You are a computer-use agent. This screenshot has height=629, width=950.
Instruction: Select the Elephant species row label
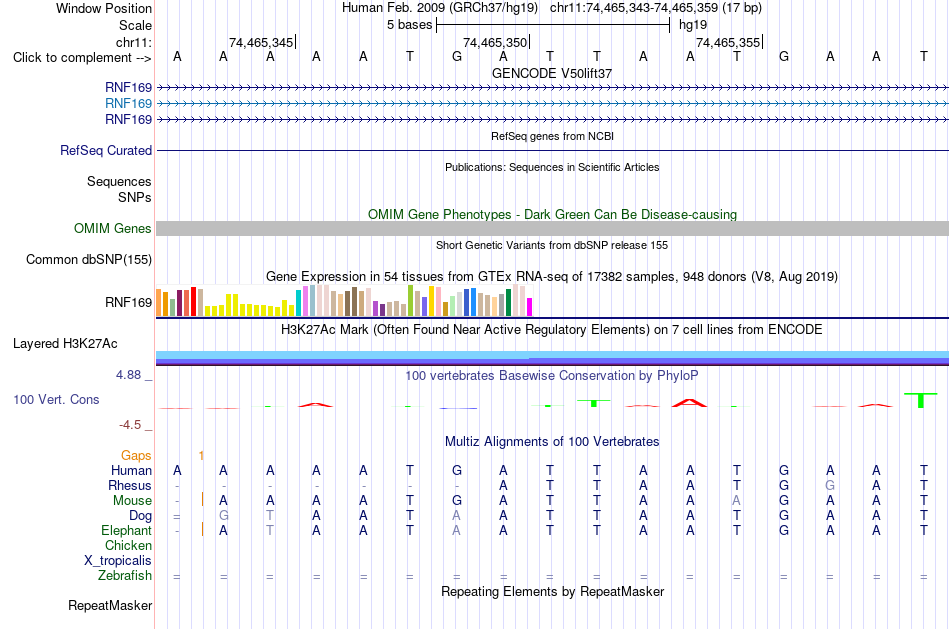click(x=127, y=530)
